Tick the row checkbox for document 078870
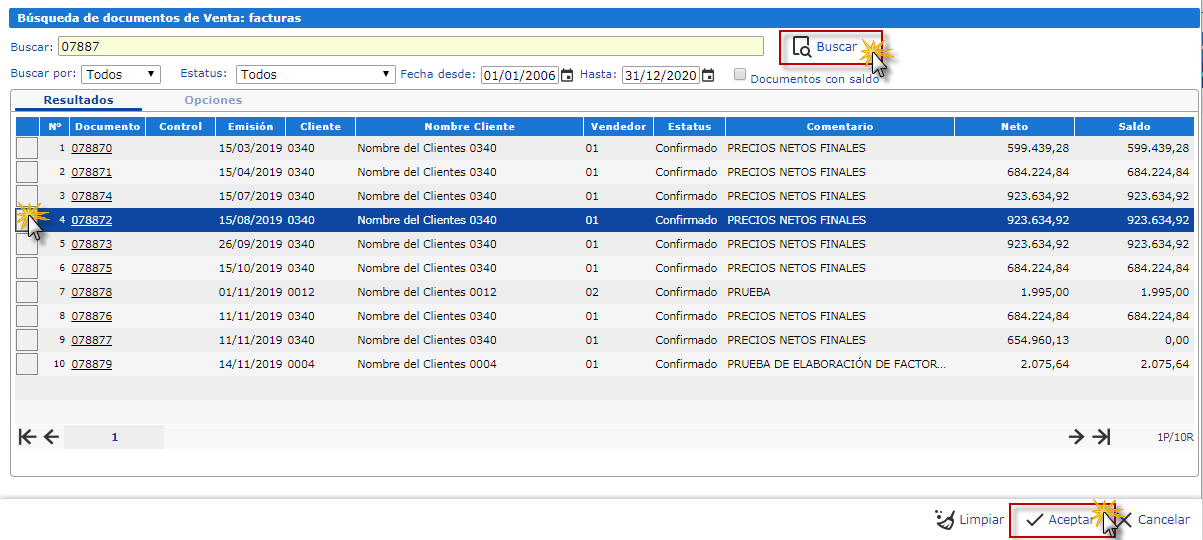1203x540 pixels. point(27,148)
